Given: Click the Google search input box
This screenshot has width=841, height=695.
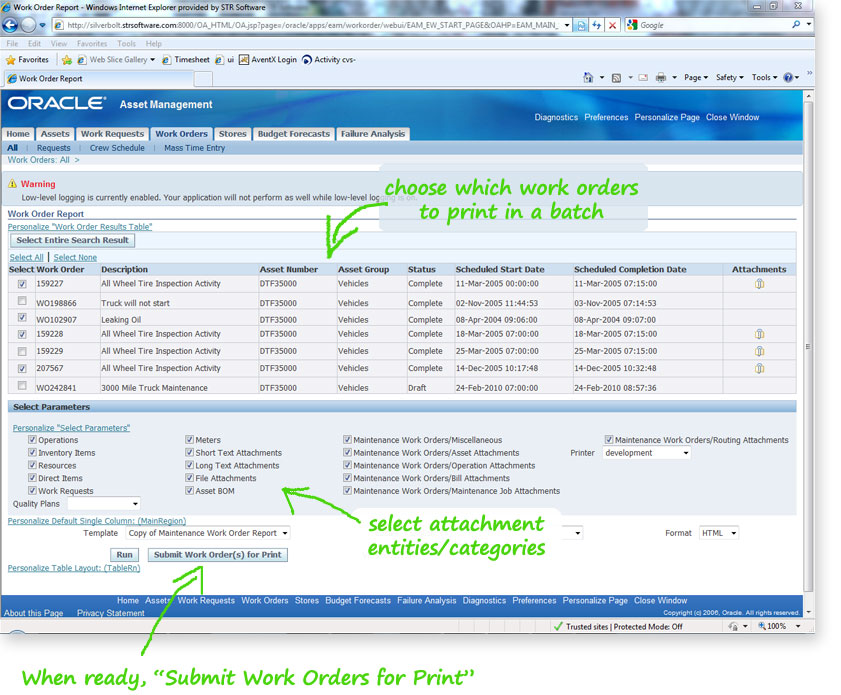Looking at the screenshot, I should tap(713, 25).
